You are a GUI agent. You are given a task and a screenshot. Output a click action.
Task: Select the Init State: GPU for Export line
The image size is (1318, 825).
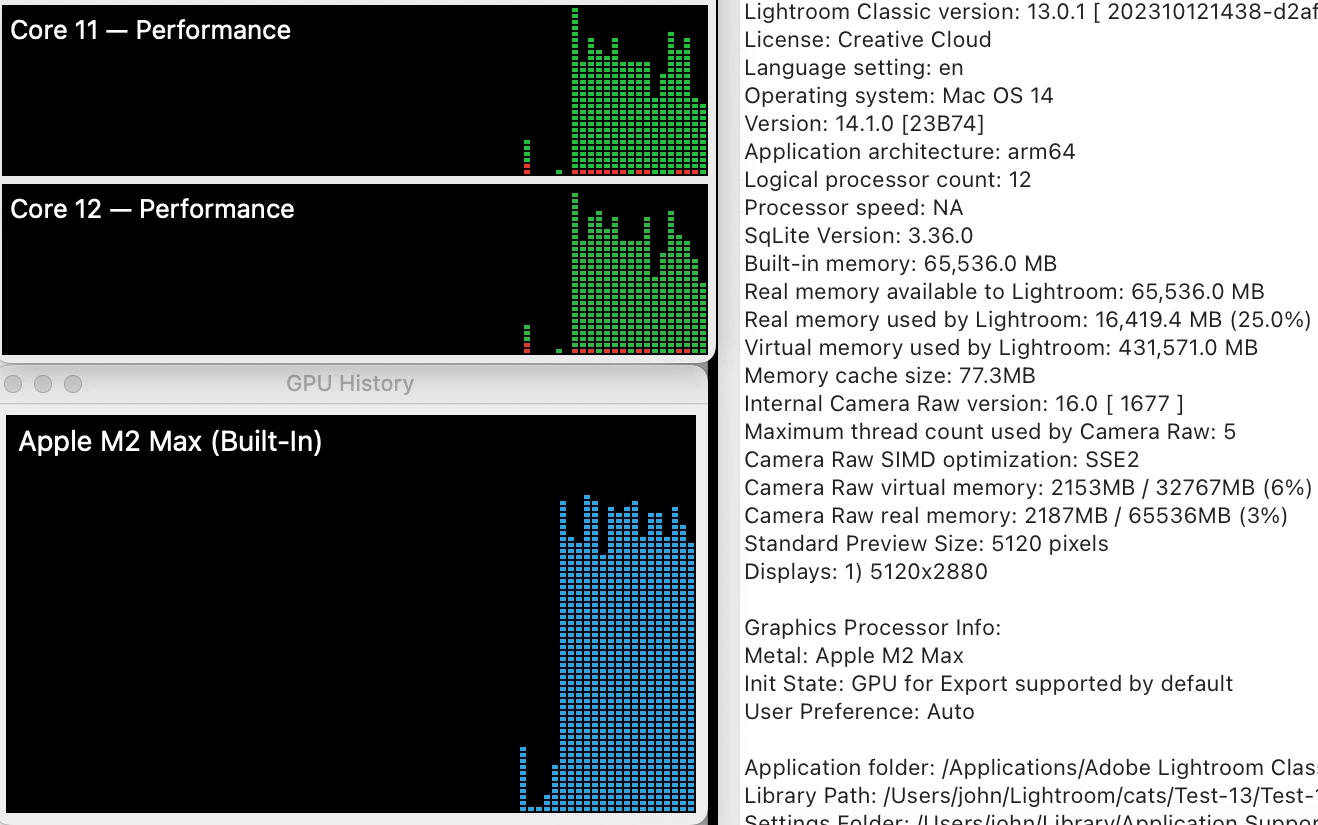989,684
